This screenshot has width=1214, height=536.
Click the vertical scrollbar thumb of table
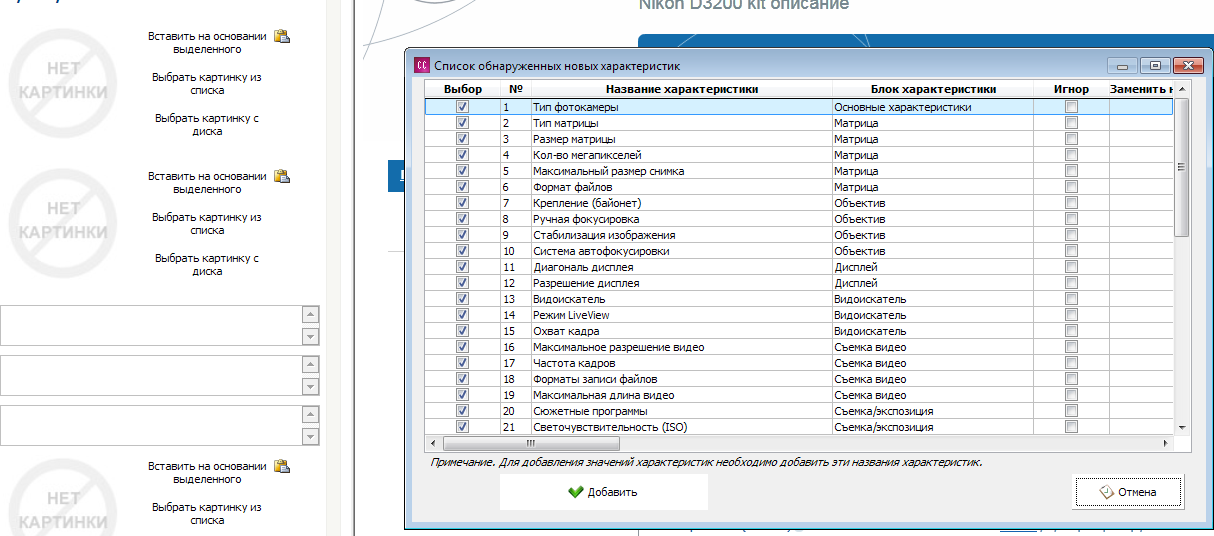(1181, 166)
